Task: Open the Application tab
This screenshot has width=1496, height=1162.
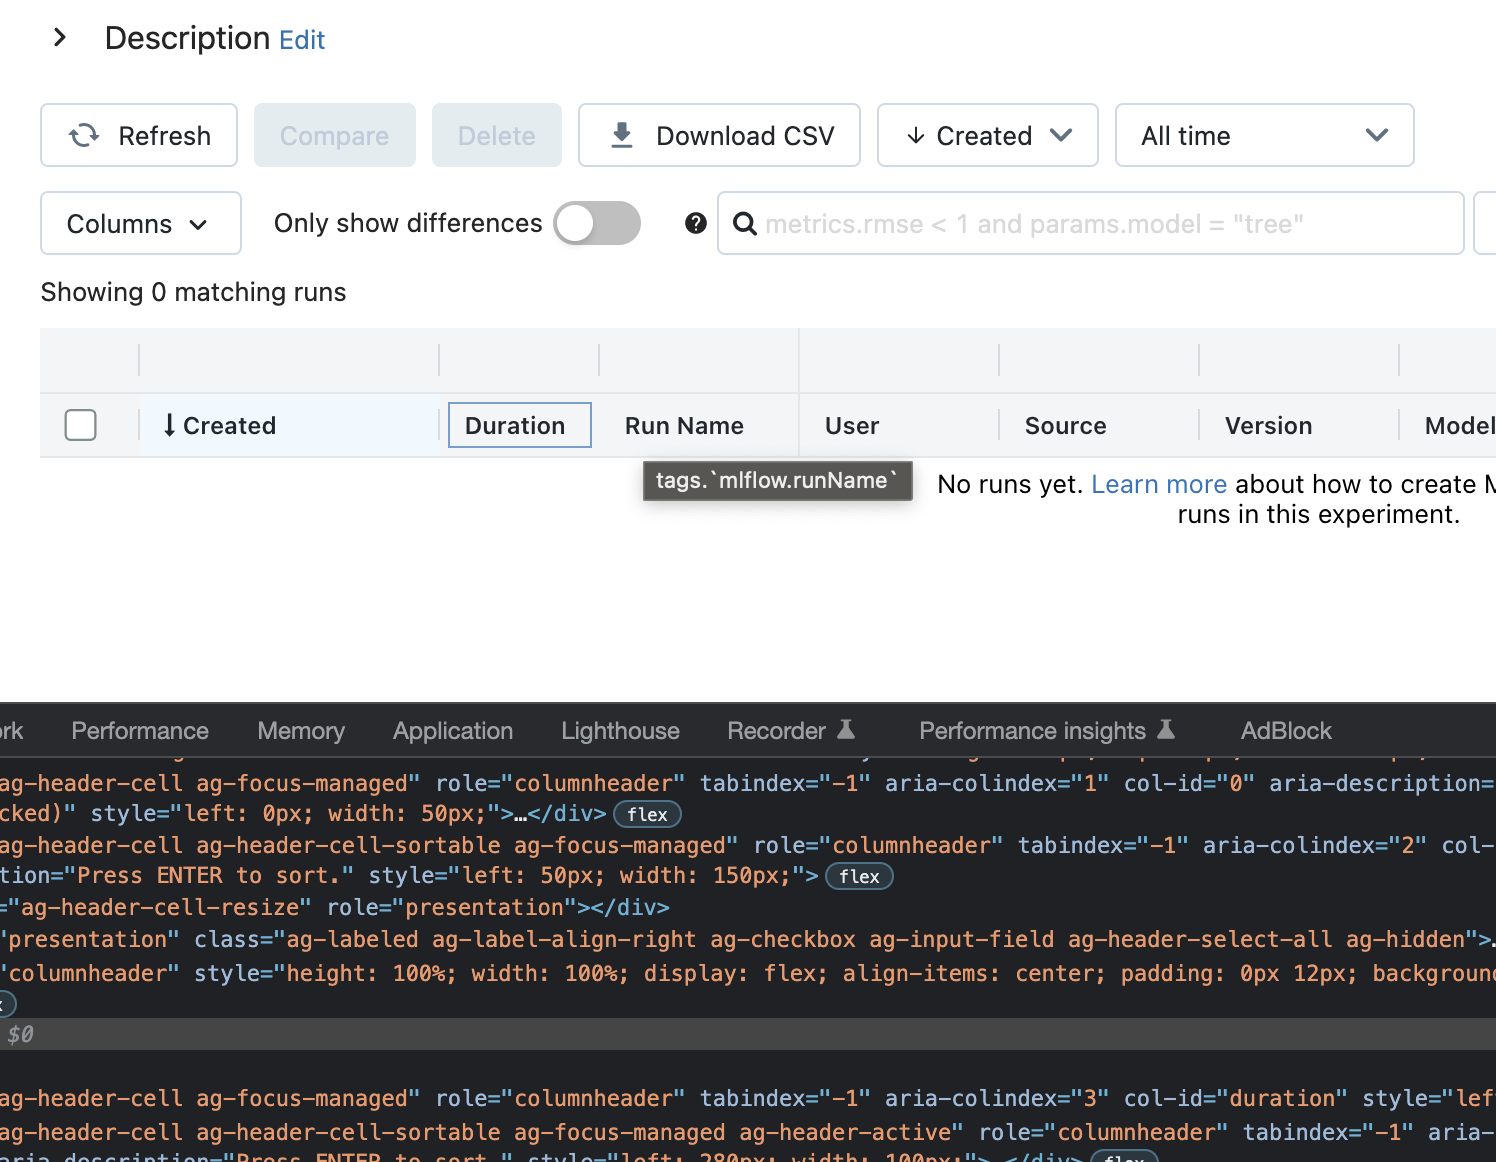Action: [x=452, y=730]
